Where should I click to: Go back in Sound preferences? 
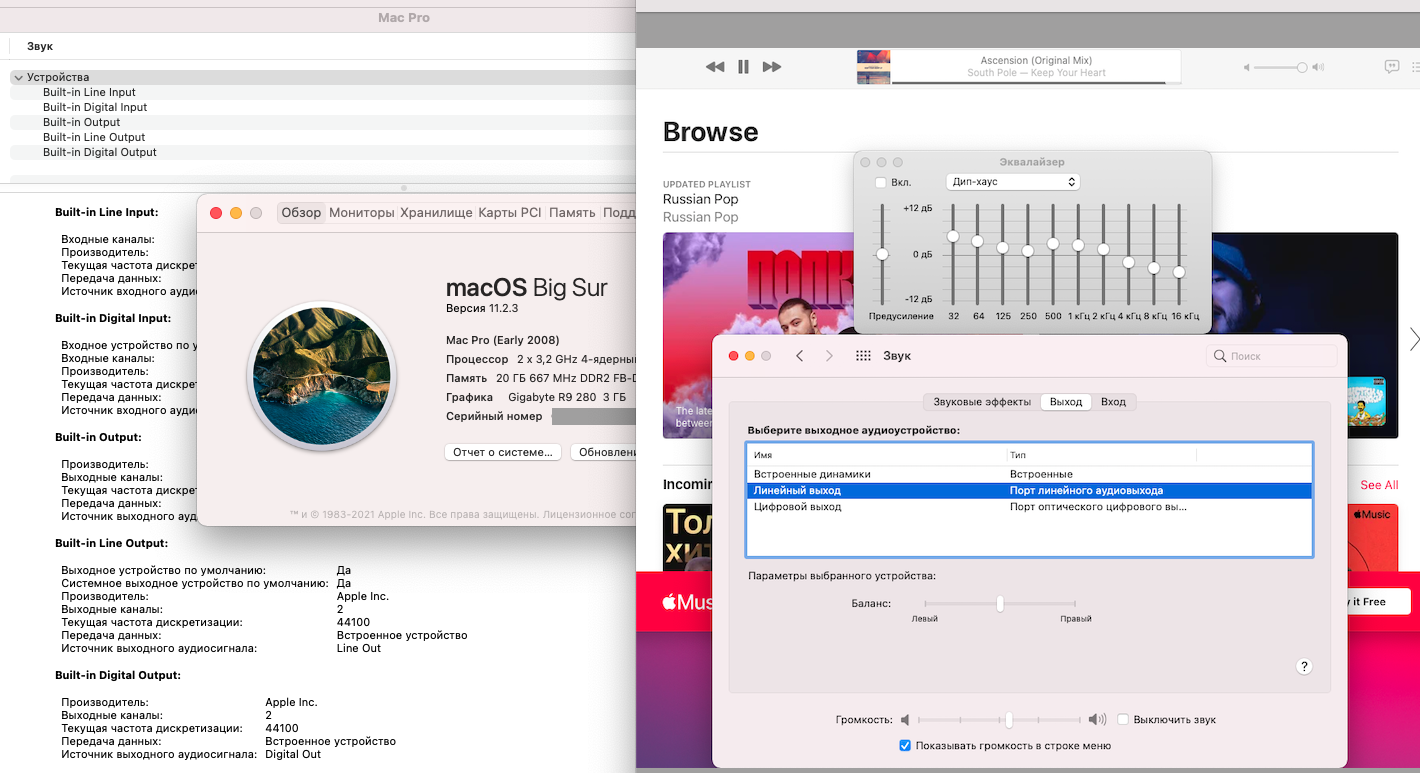(x=799, y=356)
